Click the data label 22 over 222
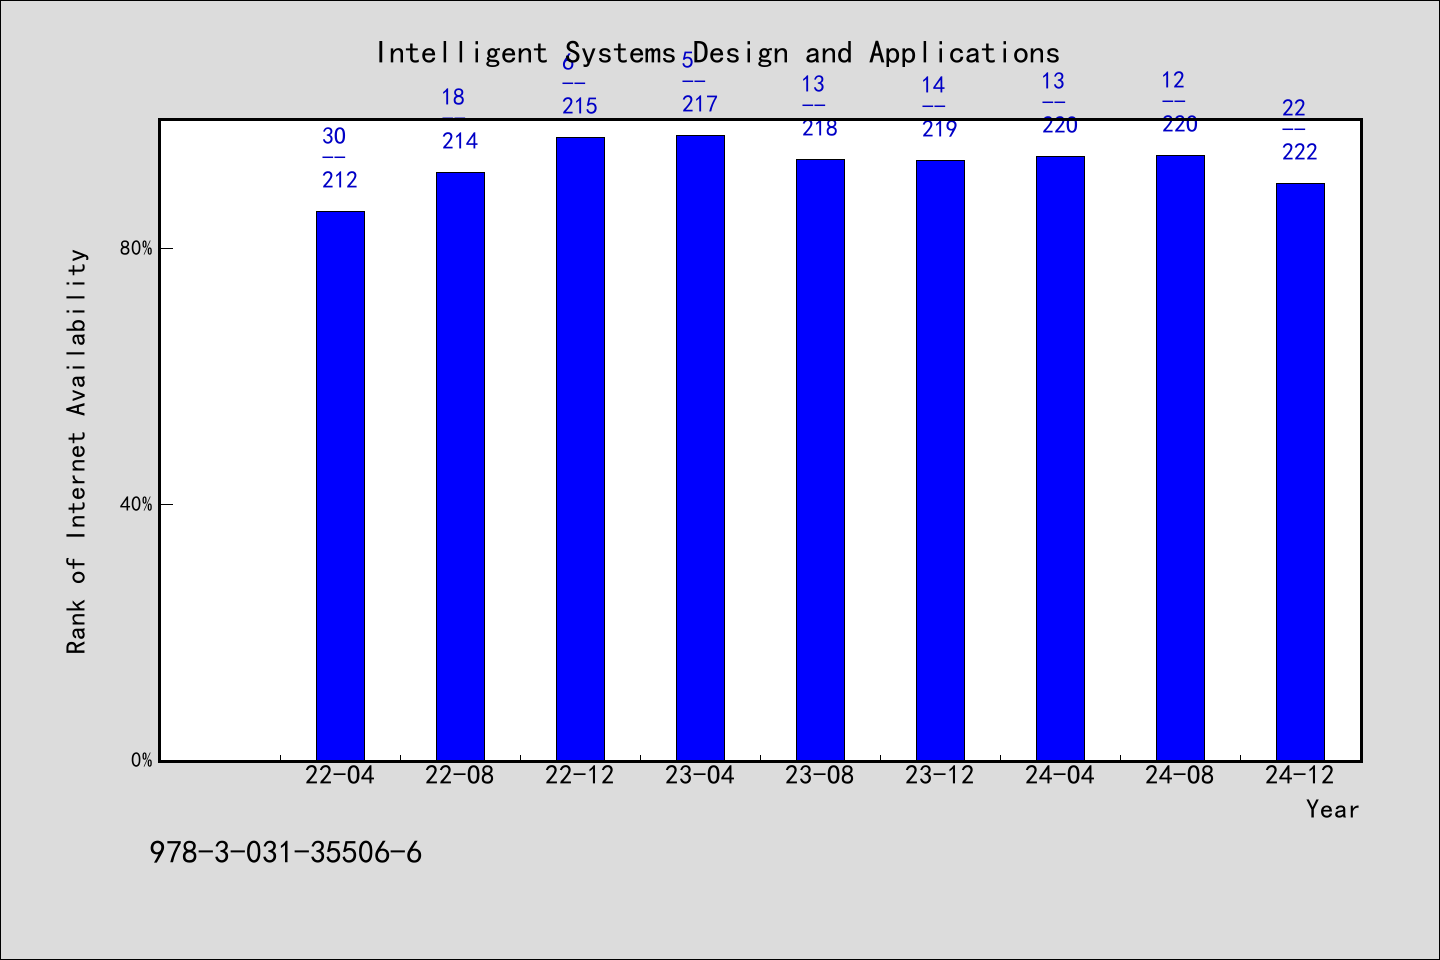This screenshot has width=1440, height=960. (x=1300, y=130)
